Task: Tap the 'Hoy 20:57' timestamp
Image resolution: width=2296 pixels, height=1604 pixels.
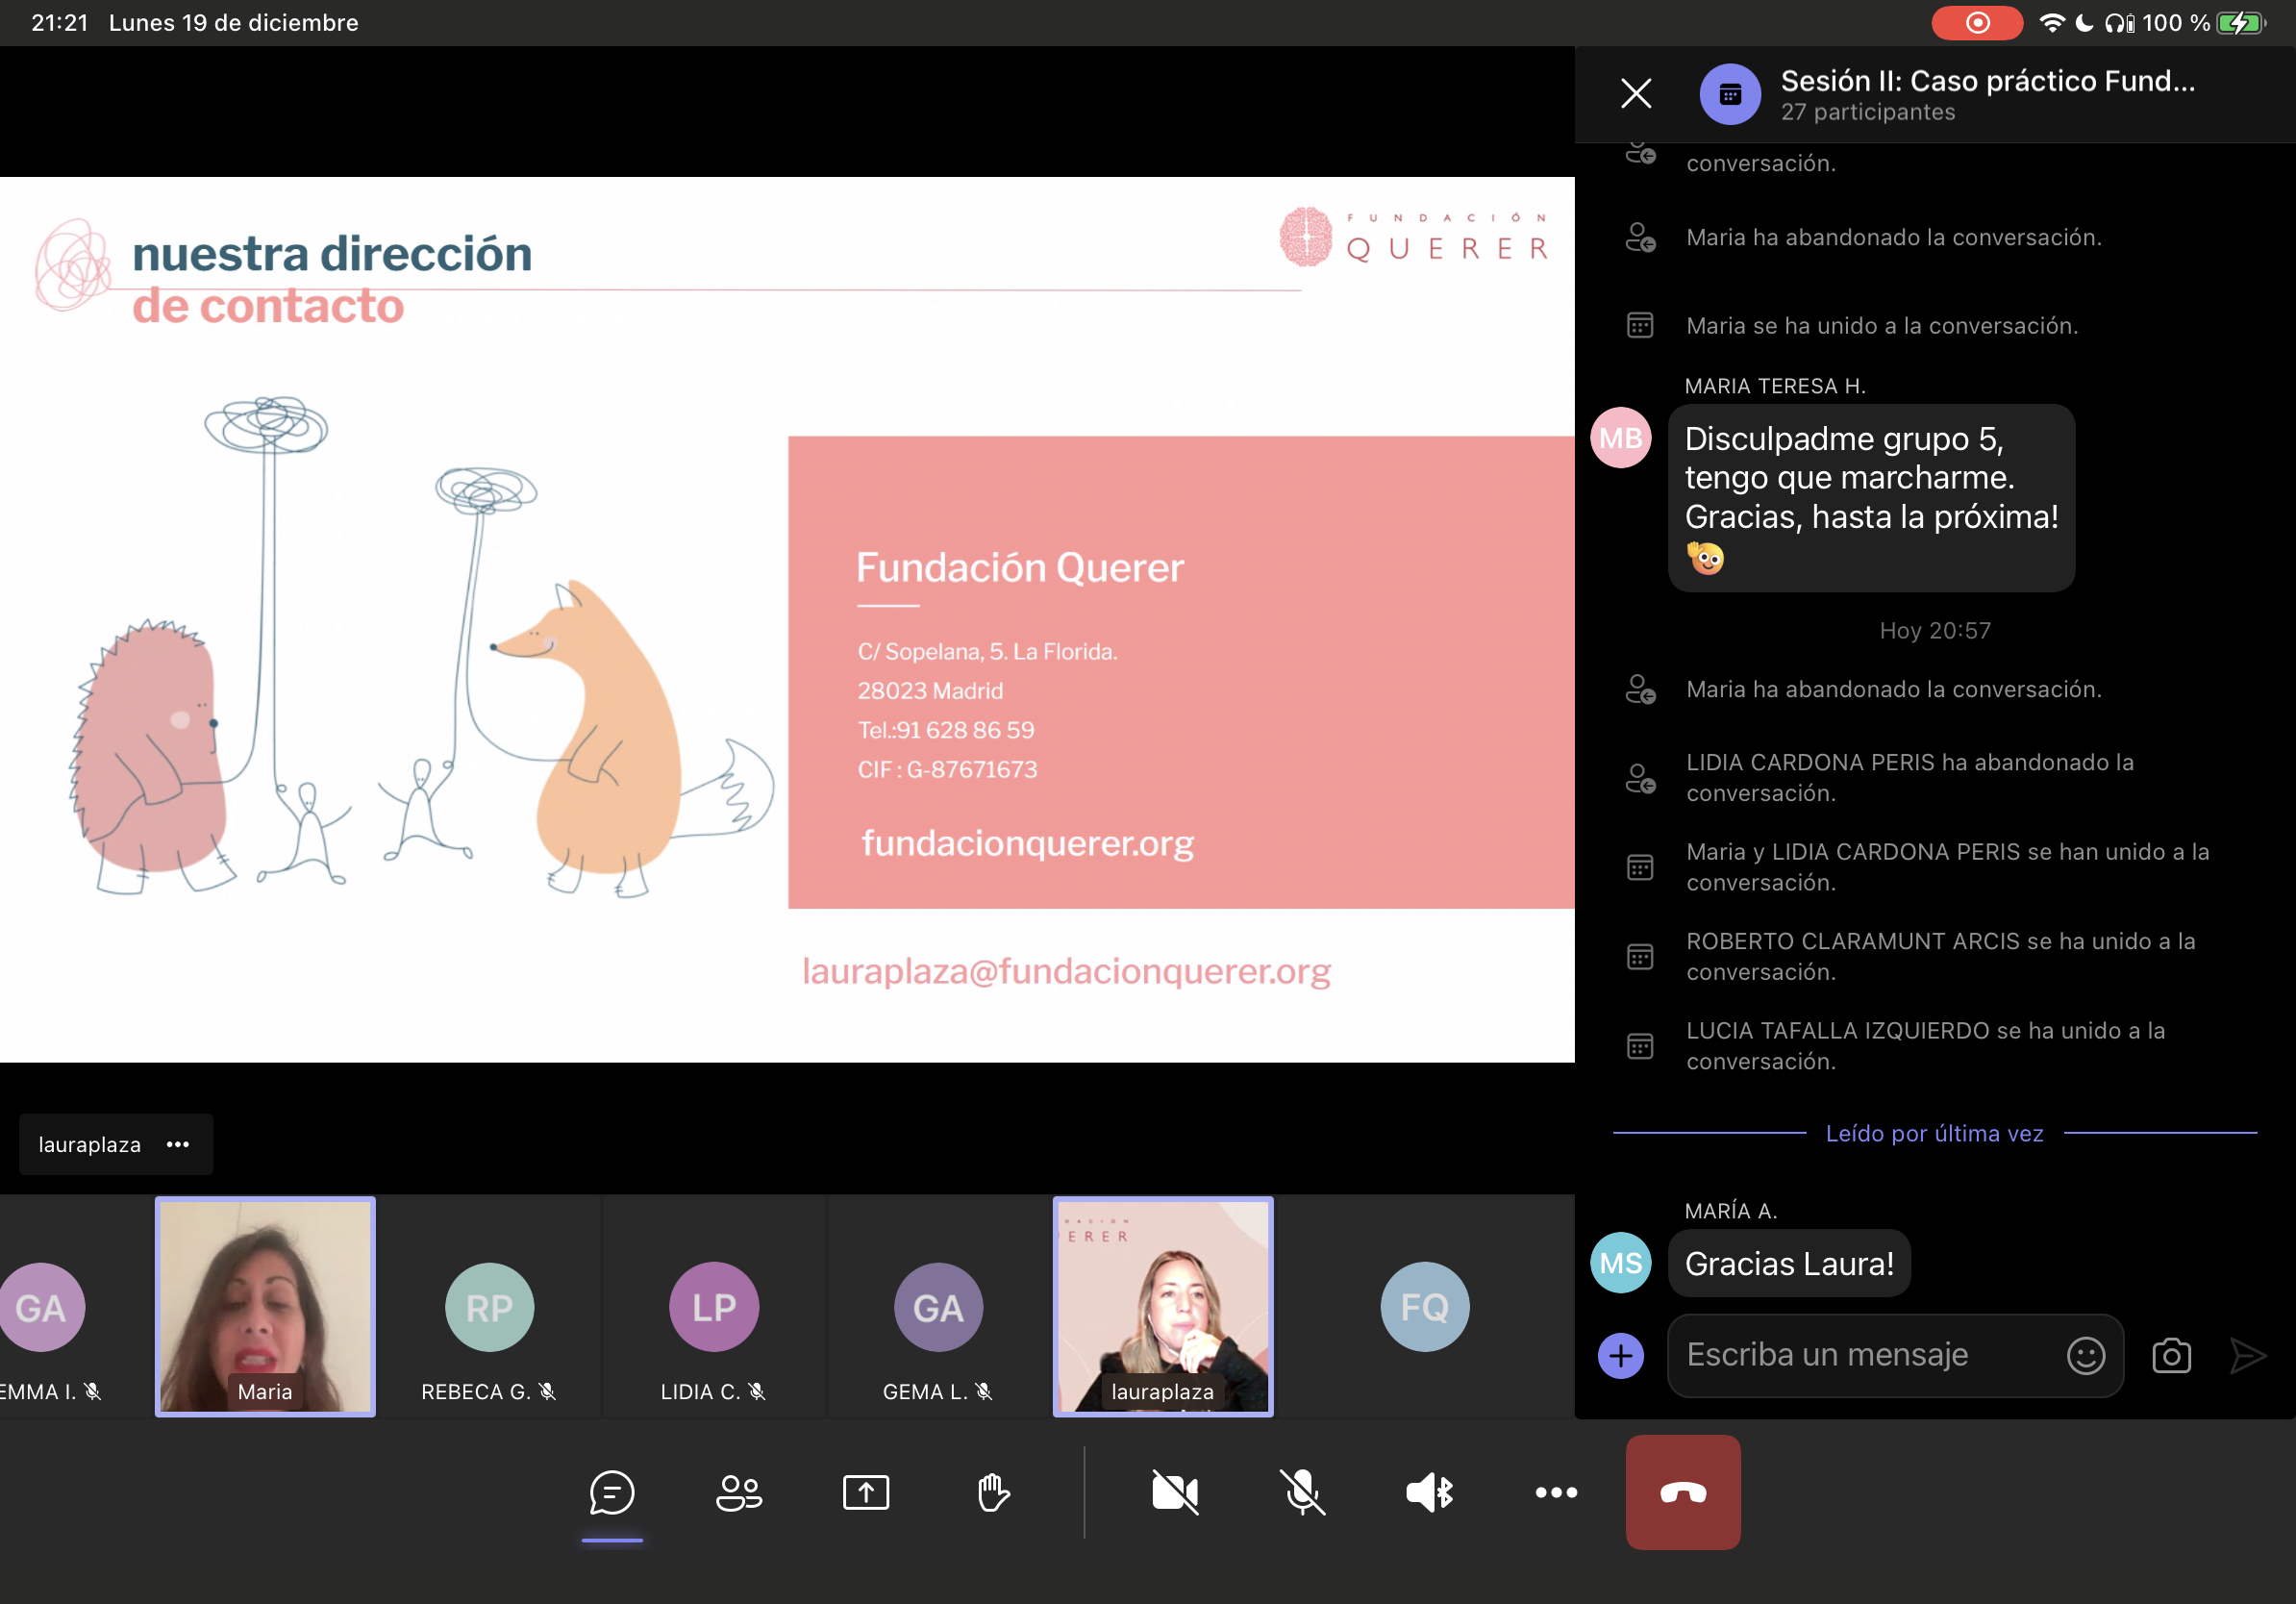Action: (x=1935, y=631)
